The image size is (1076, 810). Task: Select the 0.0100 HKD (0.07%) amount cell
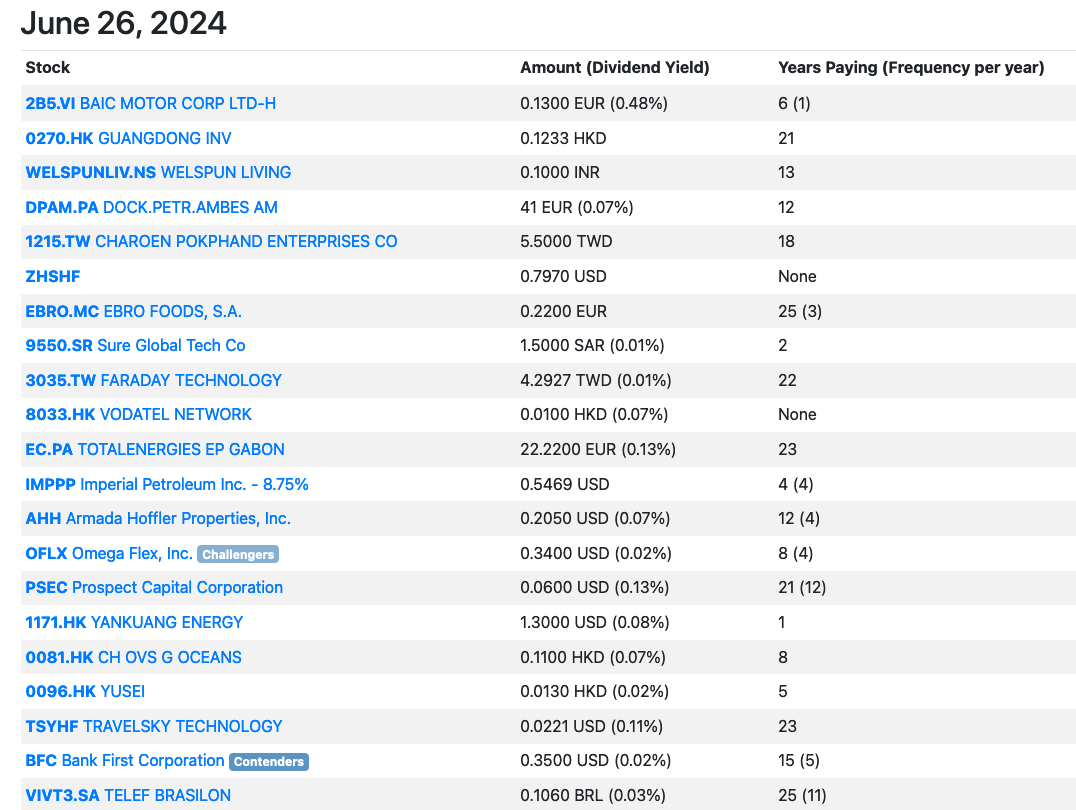point(594,415)
